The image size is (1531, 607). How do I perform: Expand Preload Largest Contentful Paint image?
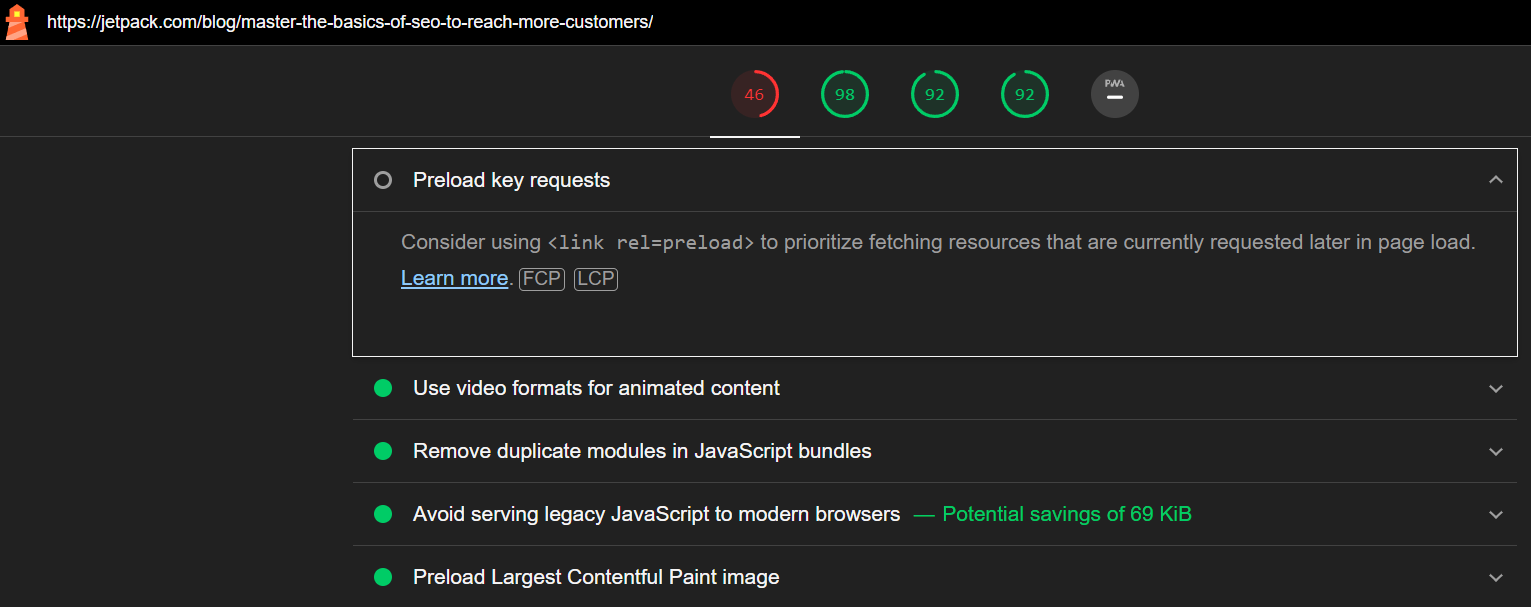point(1496,577)
